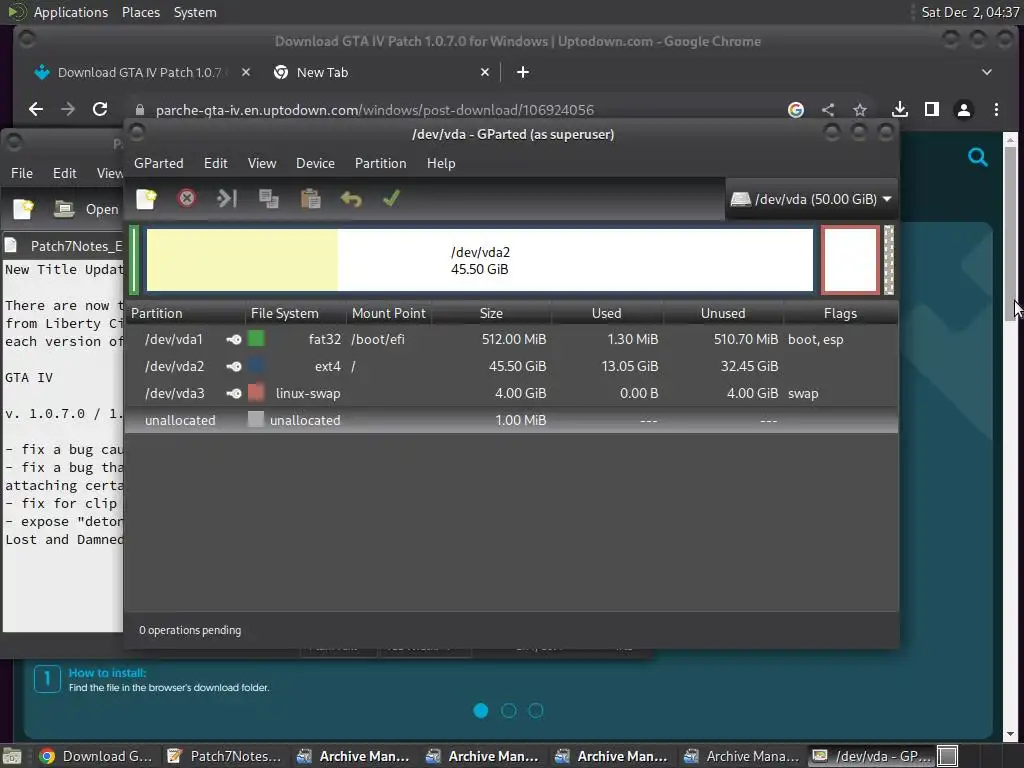
Task: Click the green fat32 color swatch
Action: point(256,338)
